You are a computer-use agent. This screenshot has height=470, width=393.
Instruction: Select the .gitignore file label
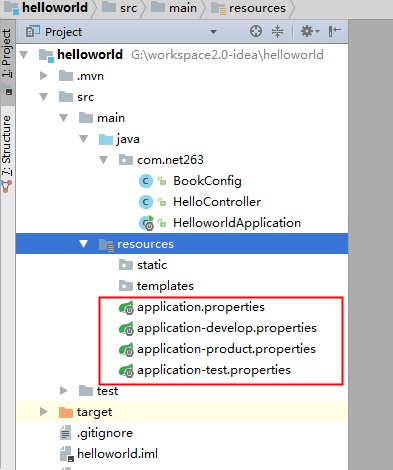(x=105, y=433)
